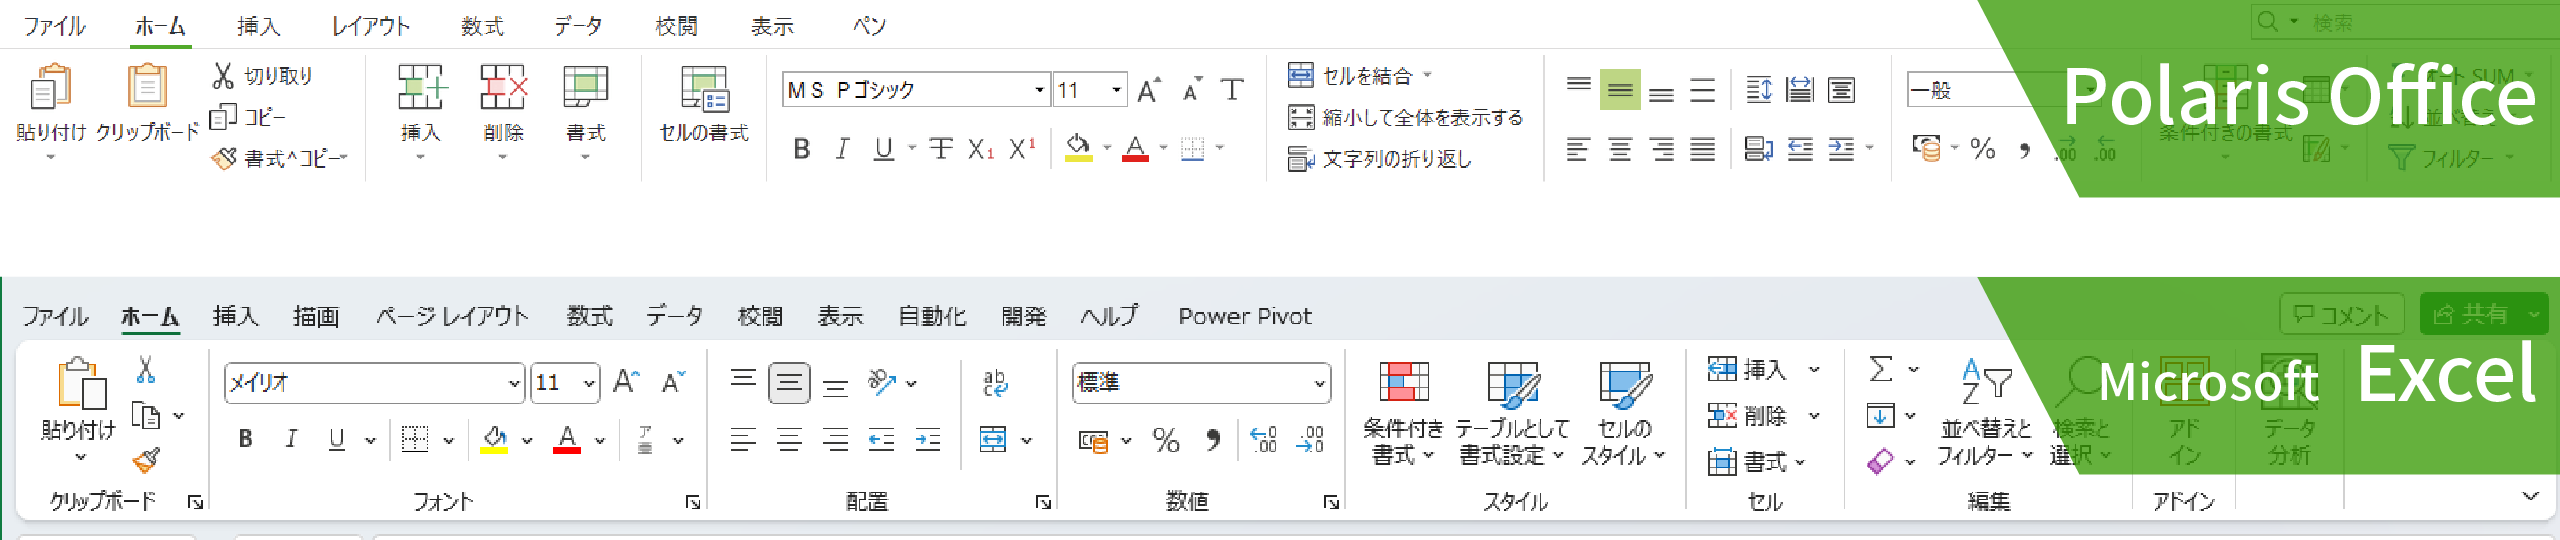
Task: Increase font size in Polaris Office
Action: (1149, 90)
